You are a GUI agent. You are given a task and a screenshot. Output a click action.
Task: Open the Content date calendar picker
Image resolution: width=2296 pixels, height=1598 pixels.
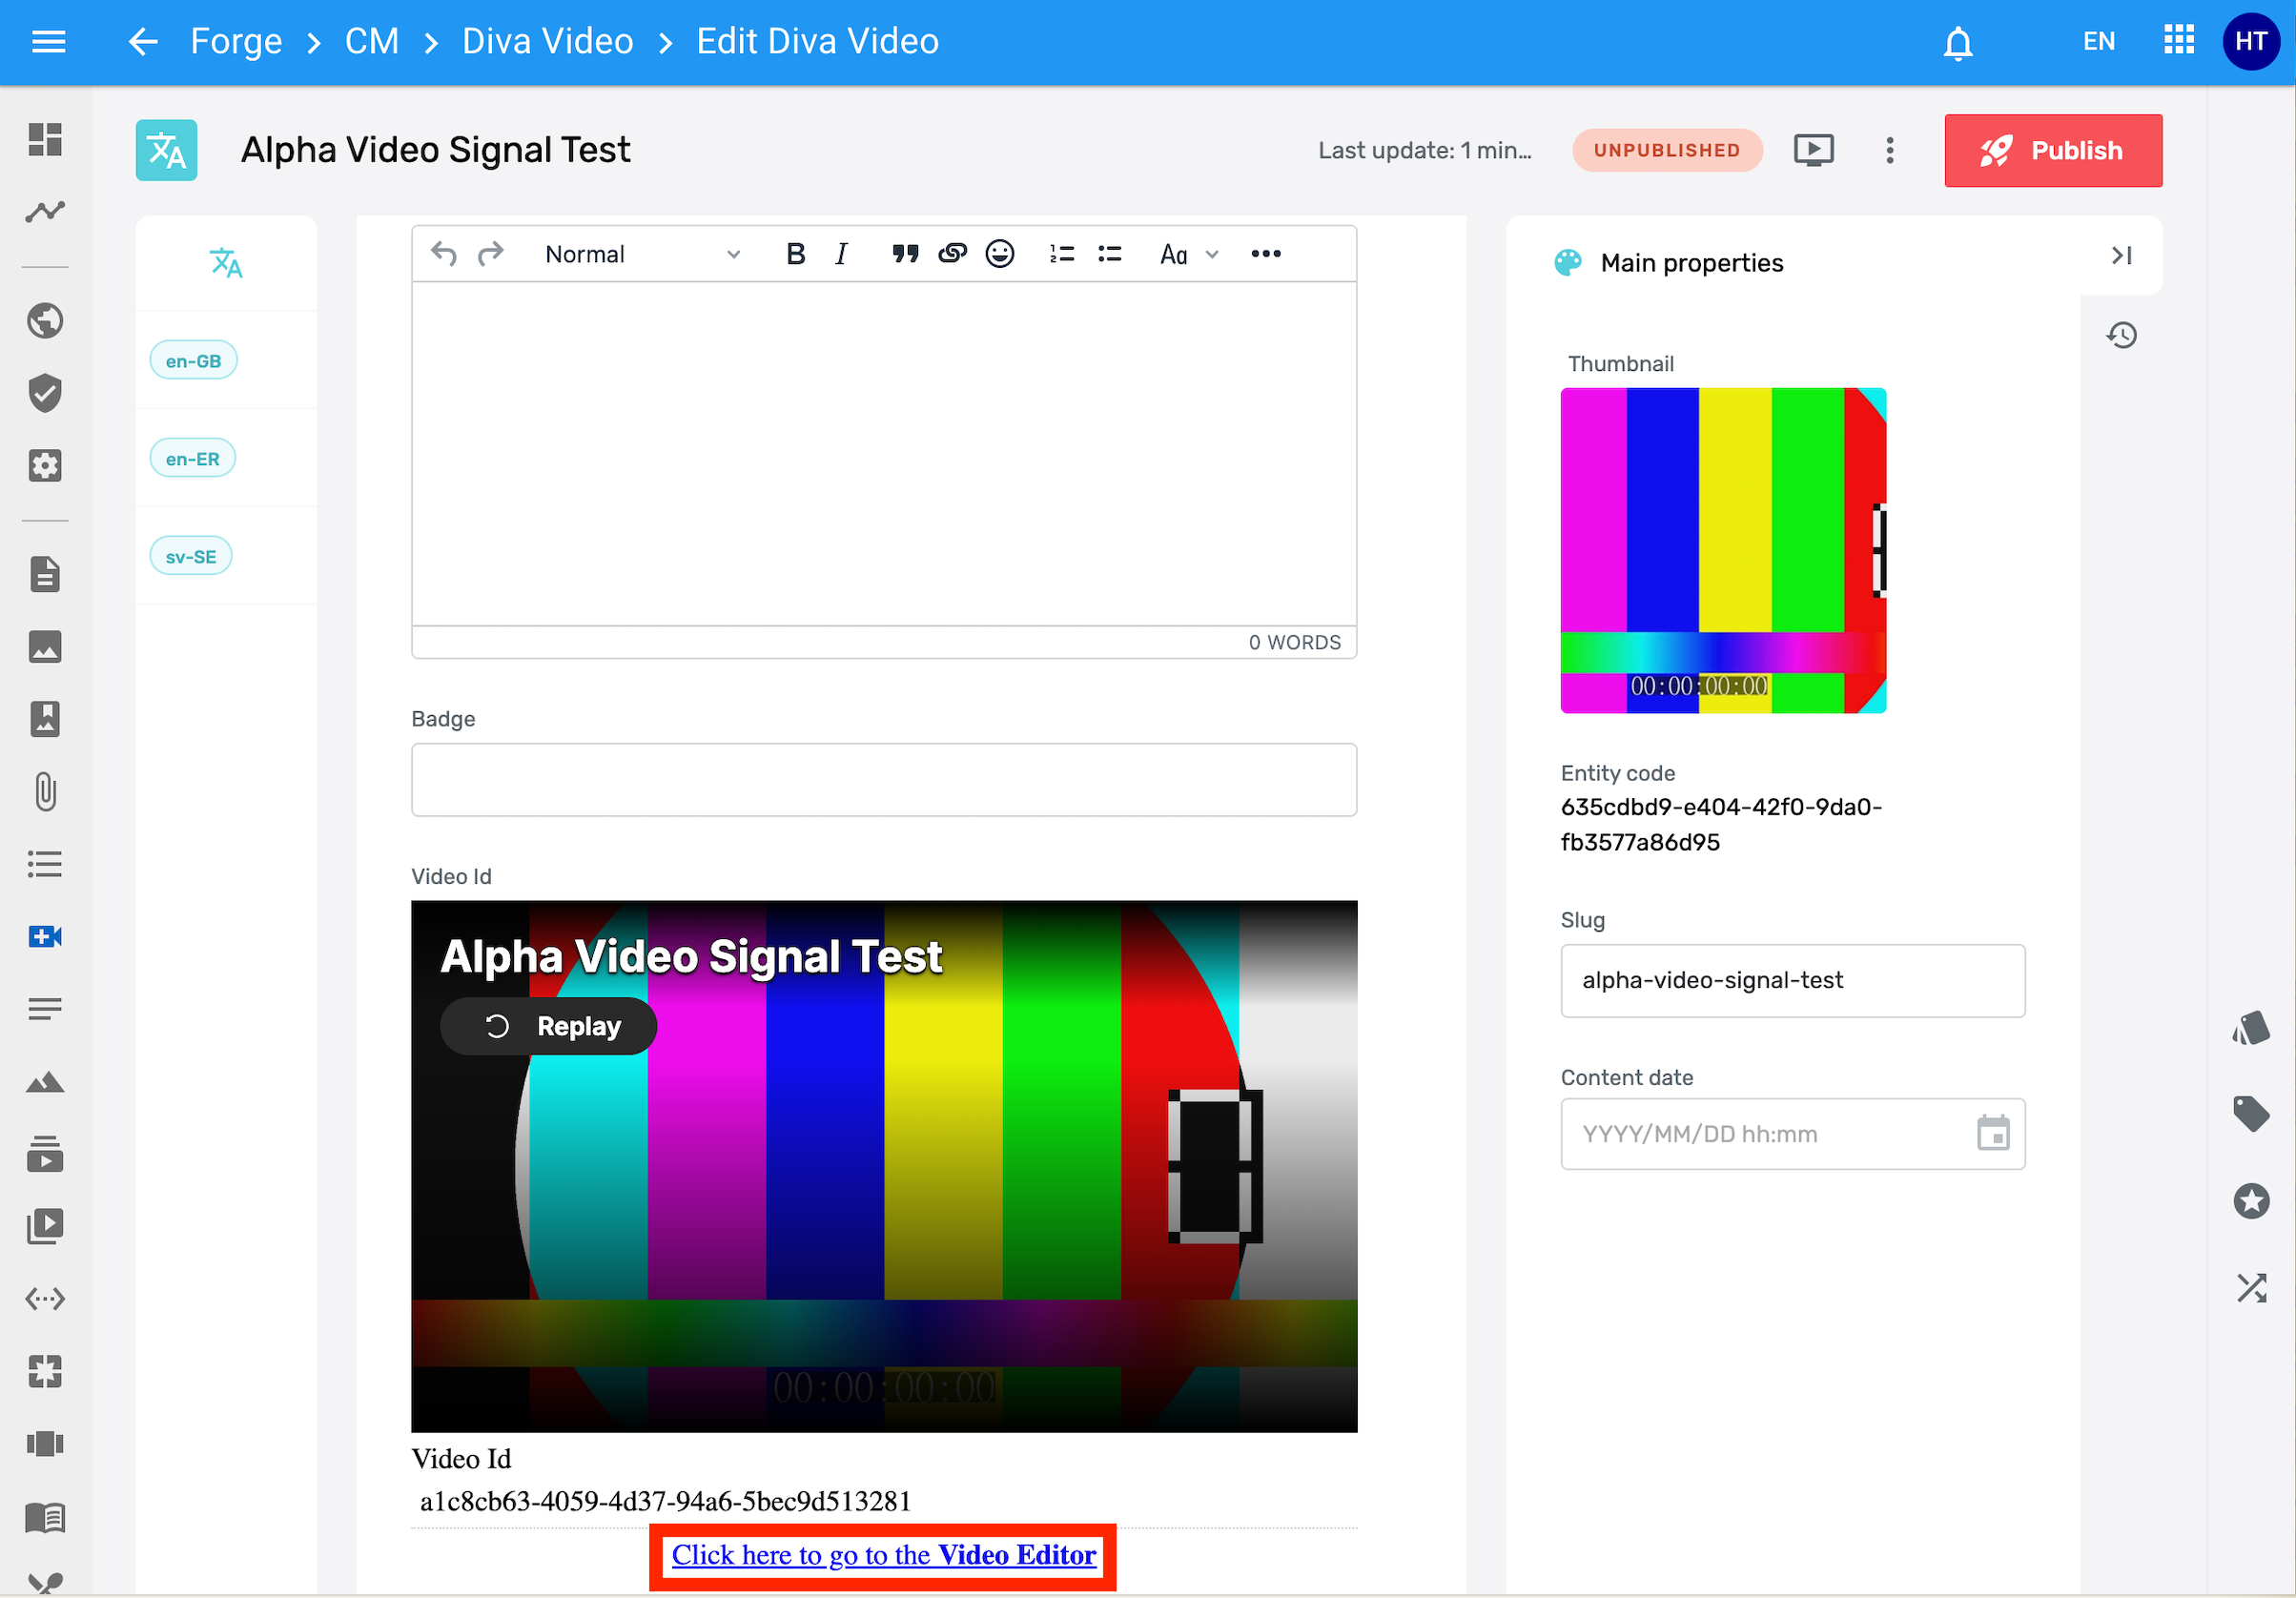pyautogui.click(x=1992, y=1133)
